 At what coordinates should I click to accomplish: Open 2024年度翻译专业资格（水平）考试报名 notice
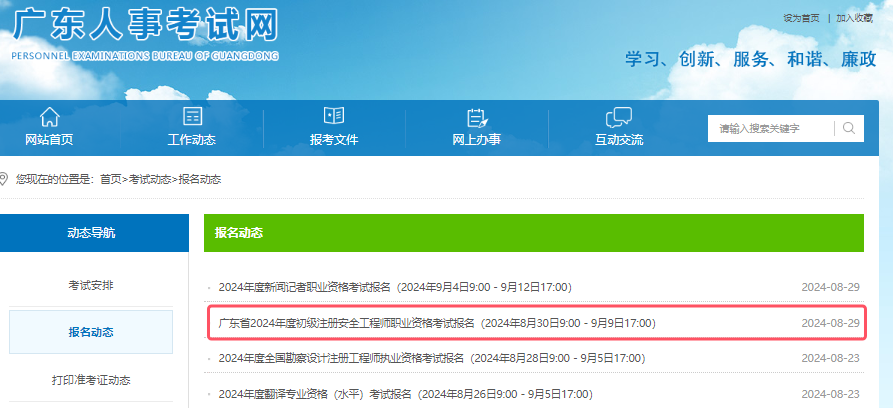tap(405, 394)
